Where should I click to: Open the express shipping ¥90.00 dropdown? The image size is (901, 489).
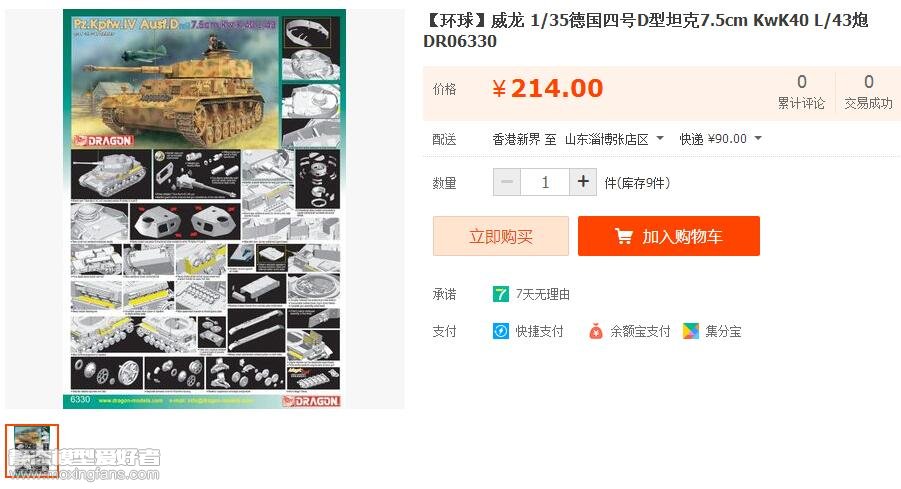(x=721, y=138)
